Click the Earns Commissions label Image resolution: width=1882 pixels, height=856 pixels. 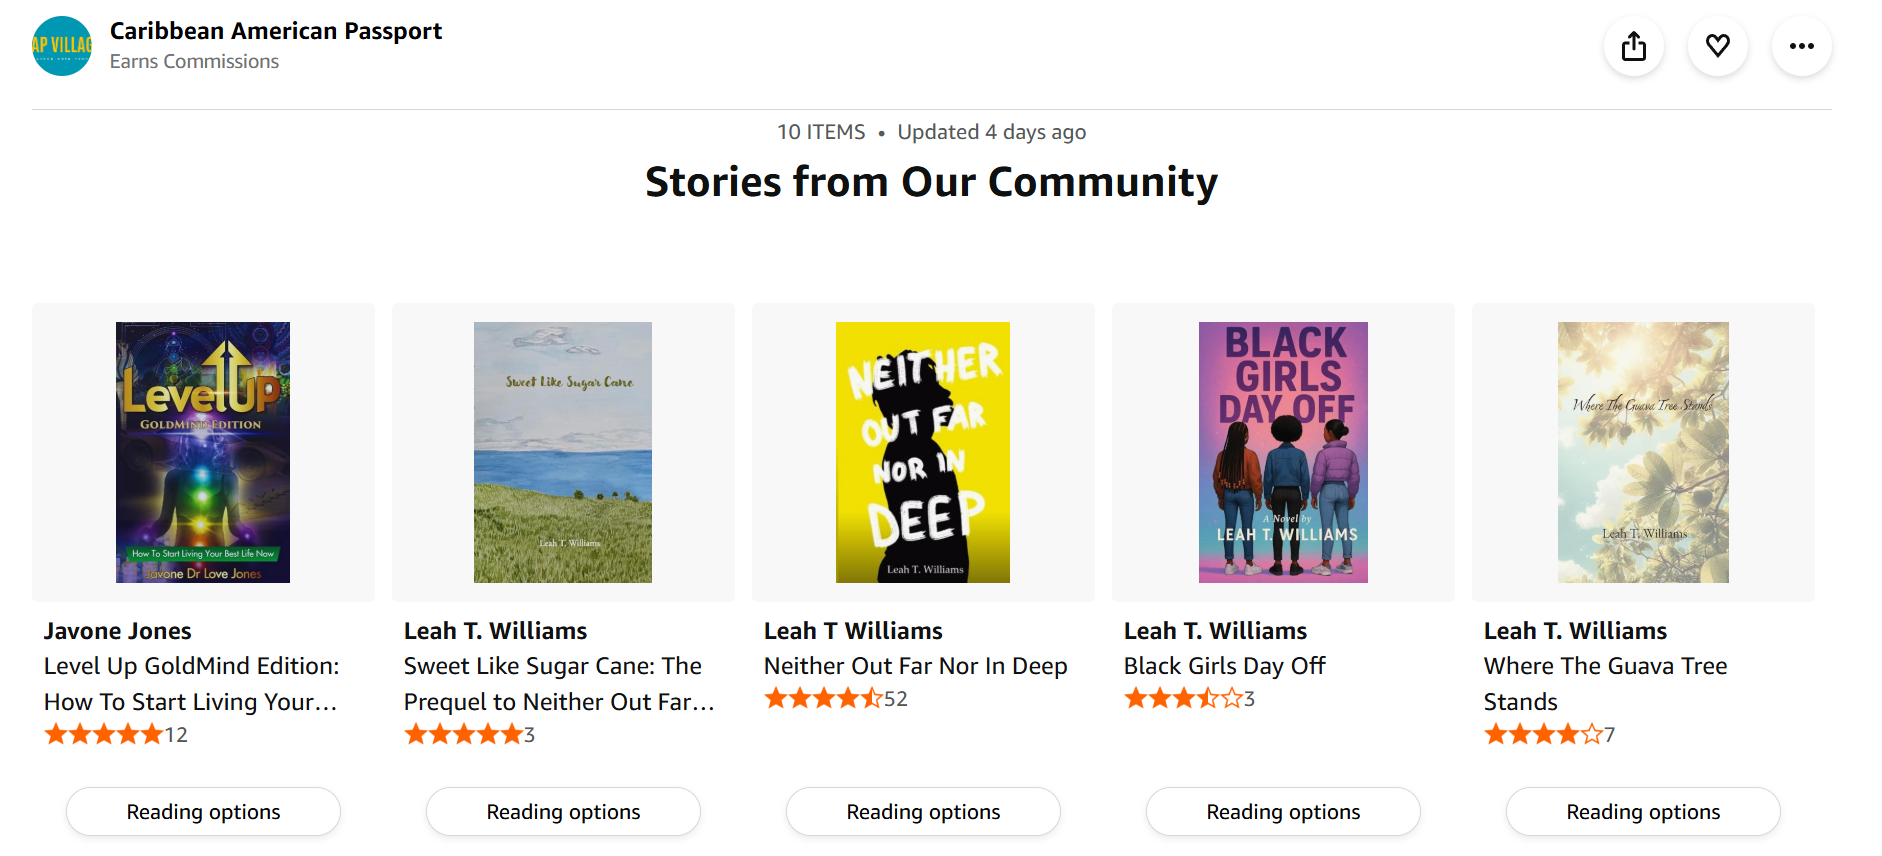[x=194, y=61]
